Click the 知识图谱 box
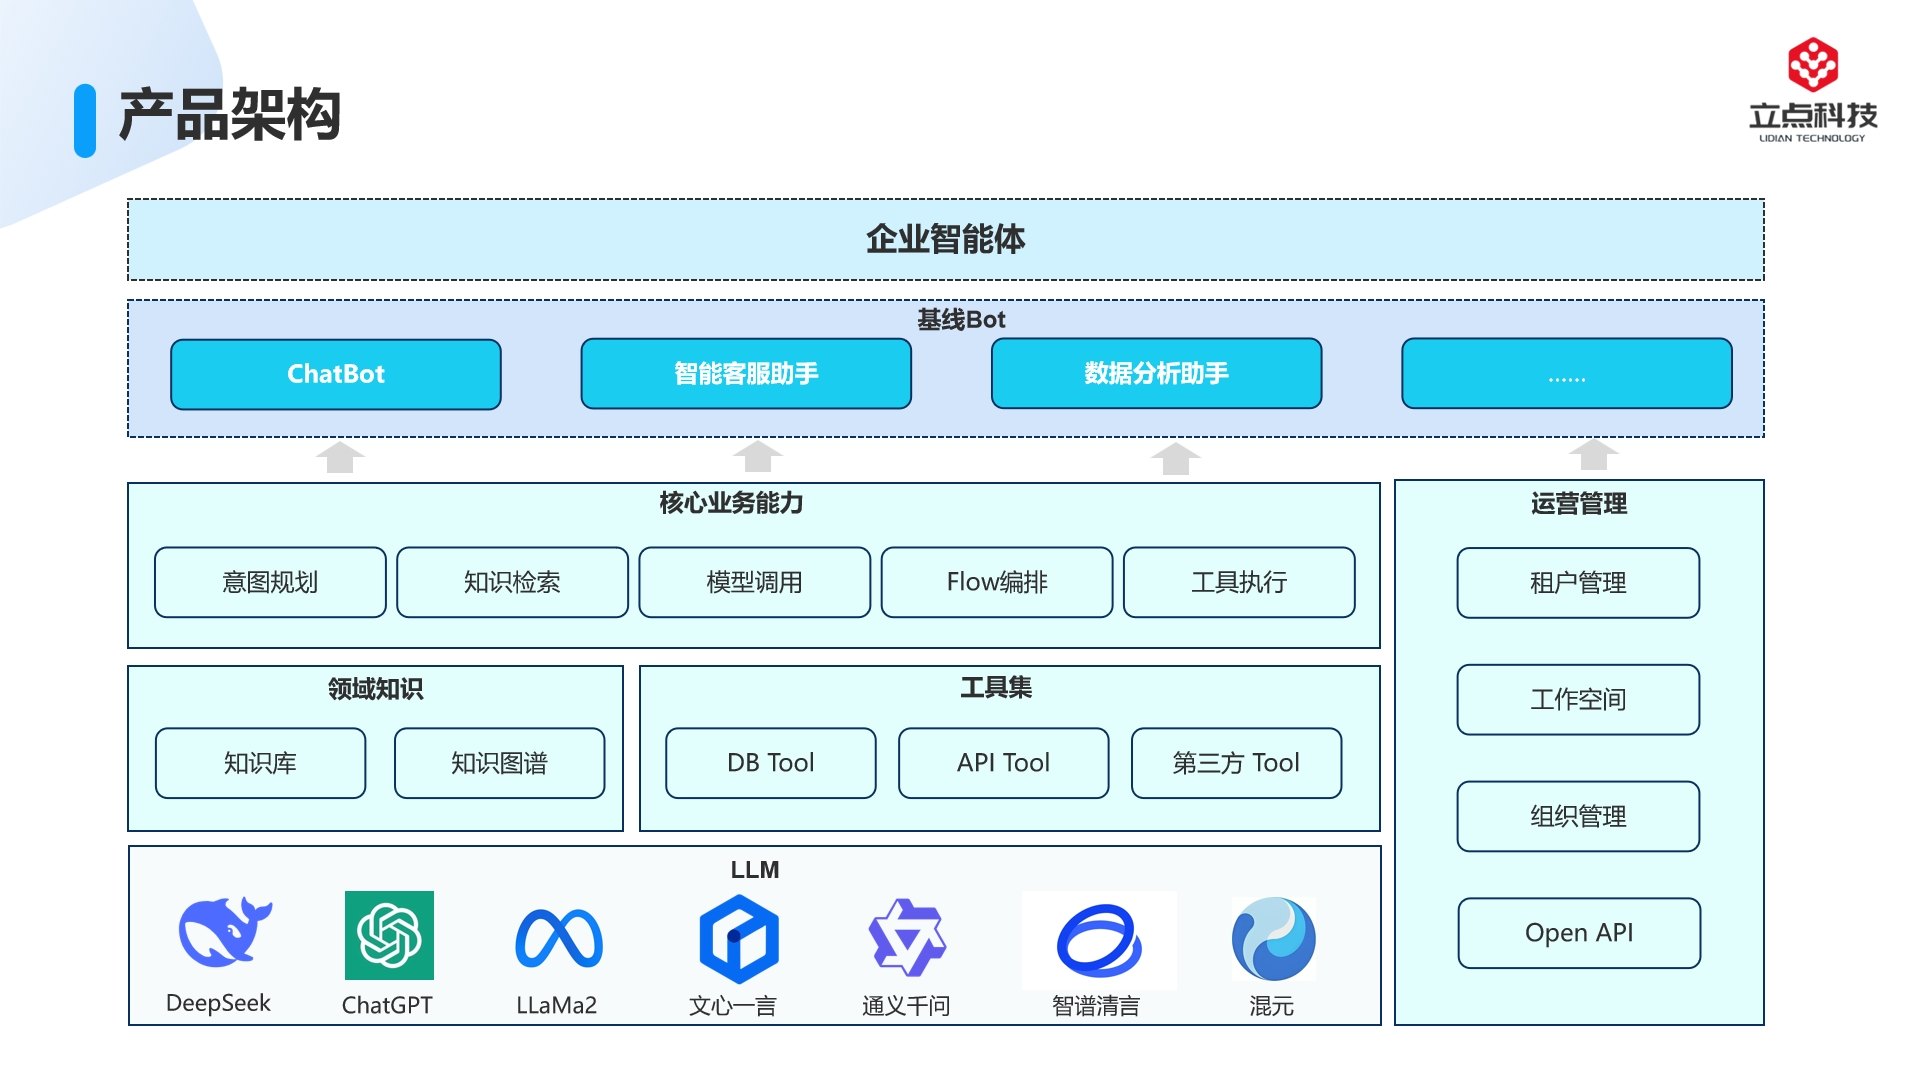This screenshot has width=1920, height=1076. pos(500,763)
